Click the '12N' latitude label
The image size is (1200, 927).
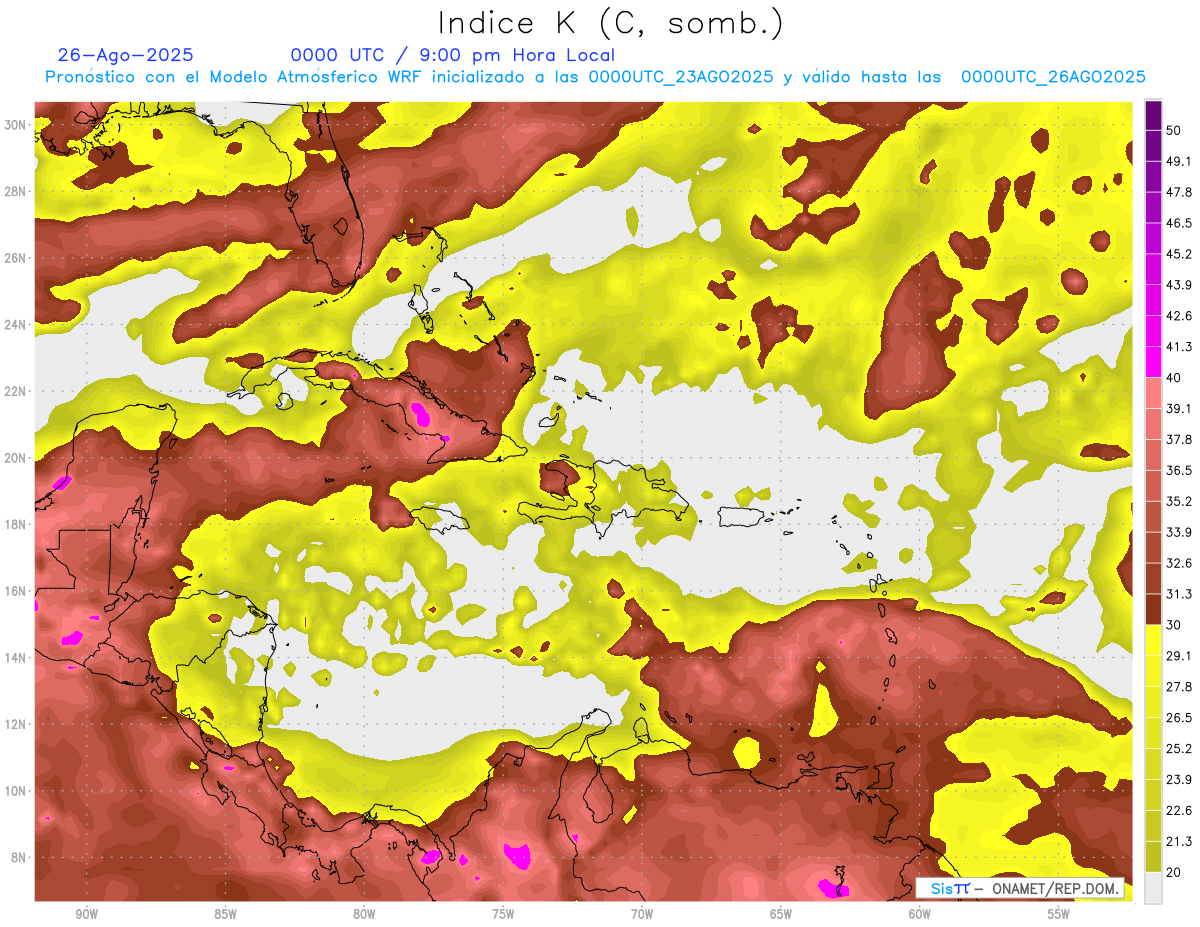tap(17, 724)
